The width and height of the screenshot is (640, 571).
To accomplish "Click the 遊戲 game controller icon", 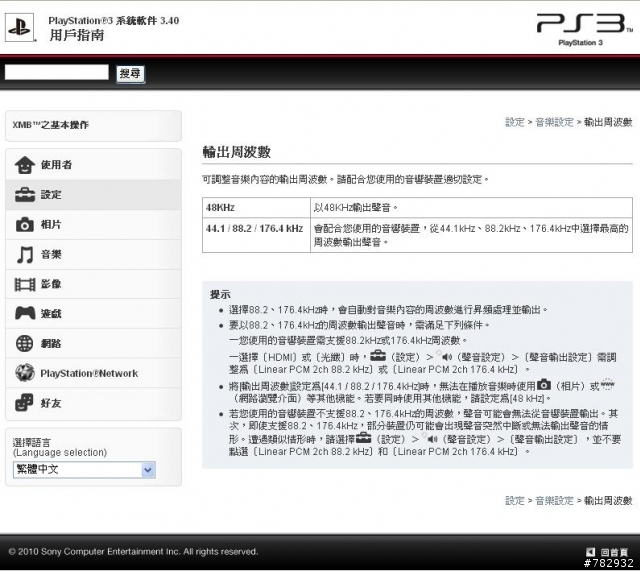I will pyautogui.click(x=25, y=313).
